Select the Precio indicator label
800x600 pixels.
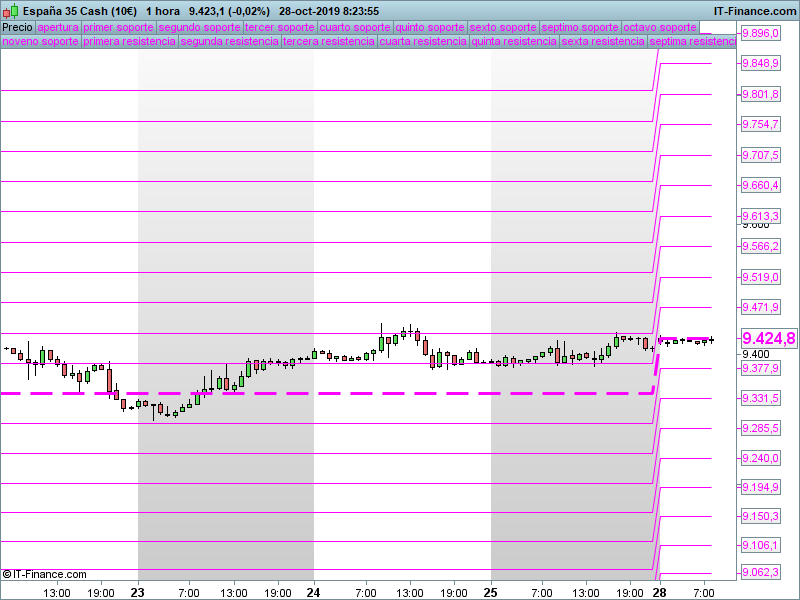point(17,28)
